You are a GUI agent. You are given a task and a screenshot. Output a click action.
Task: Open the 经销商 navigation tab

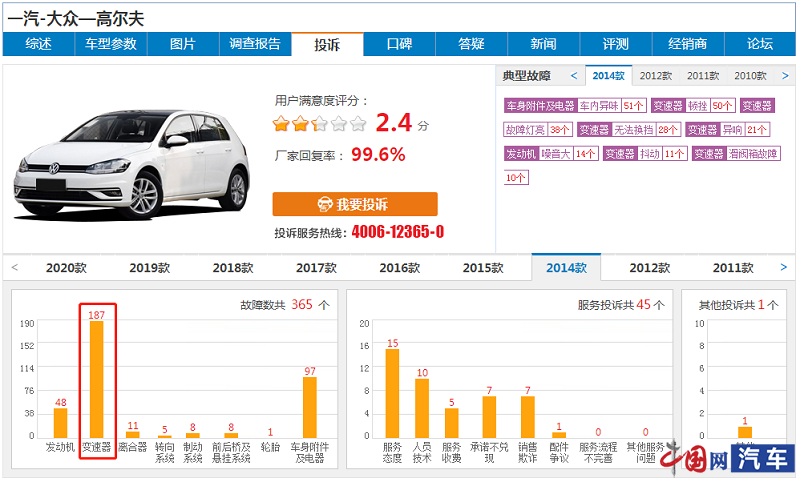pos(687,44)
